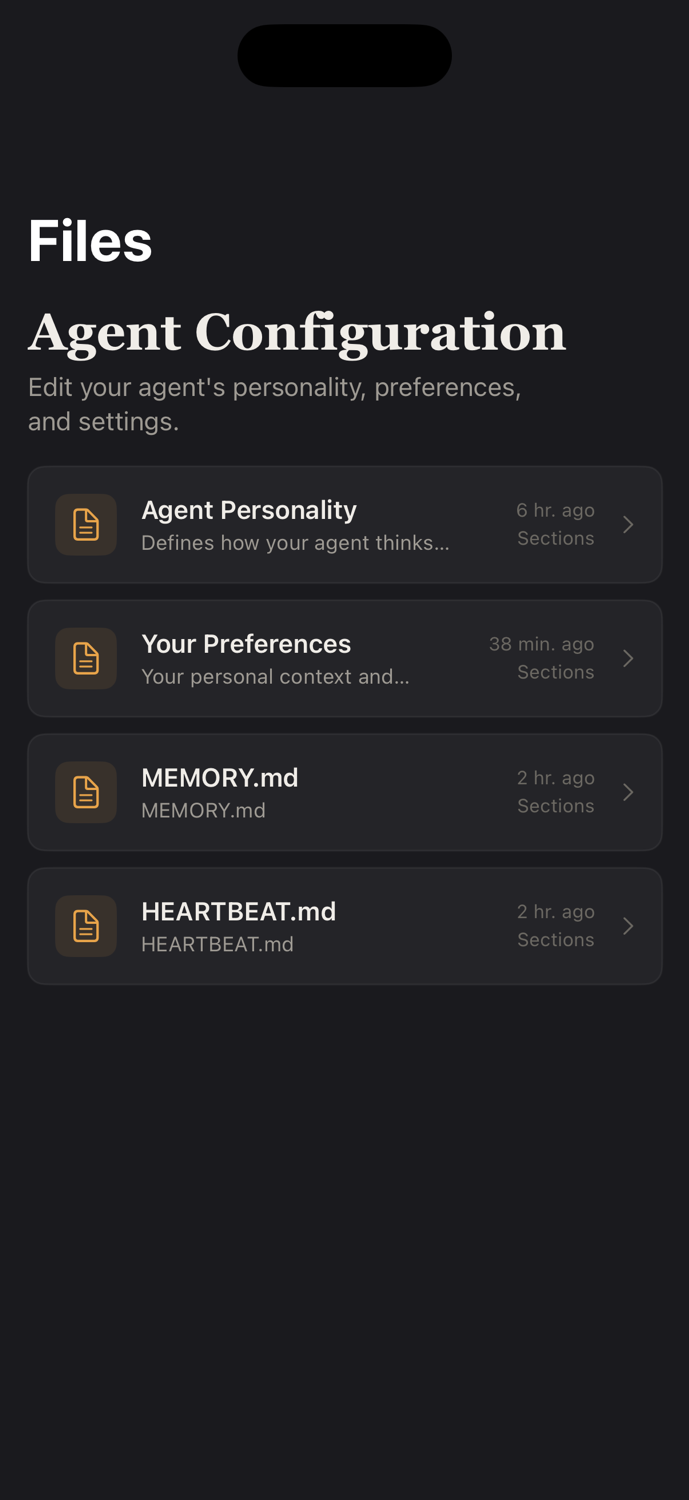Tap the orange document glyph beside Agent Personality
689x1500 pixels.
pyautogui.click(x=86, y=524)
